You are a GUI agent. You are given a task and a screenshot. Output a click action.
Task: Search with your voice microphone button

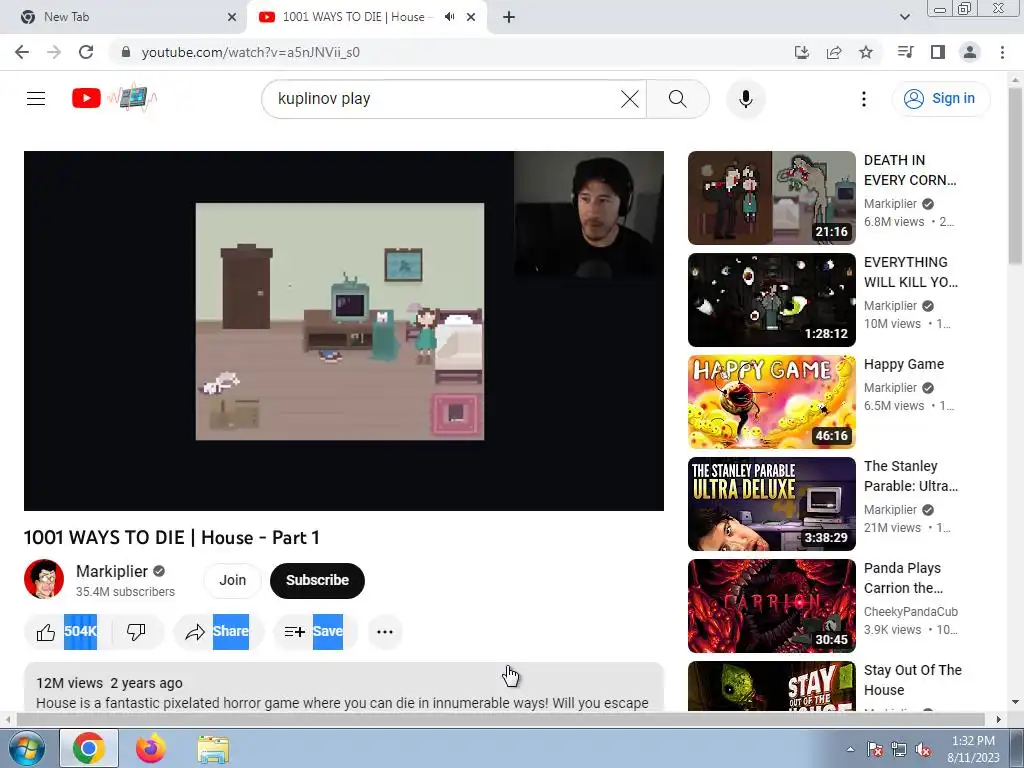click(745, 99)
